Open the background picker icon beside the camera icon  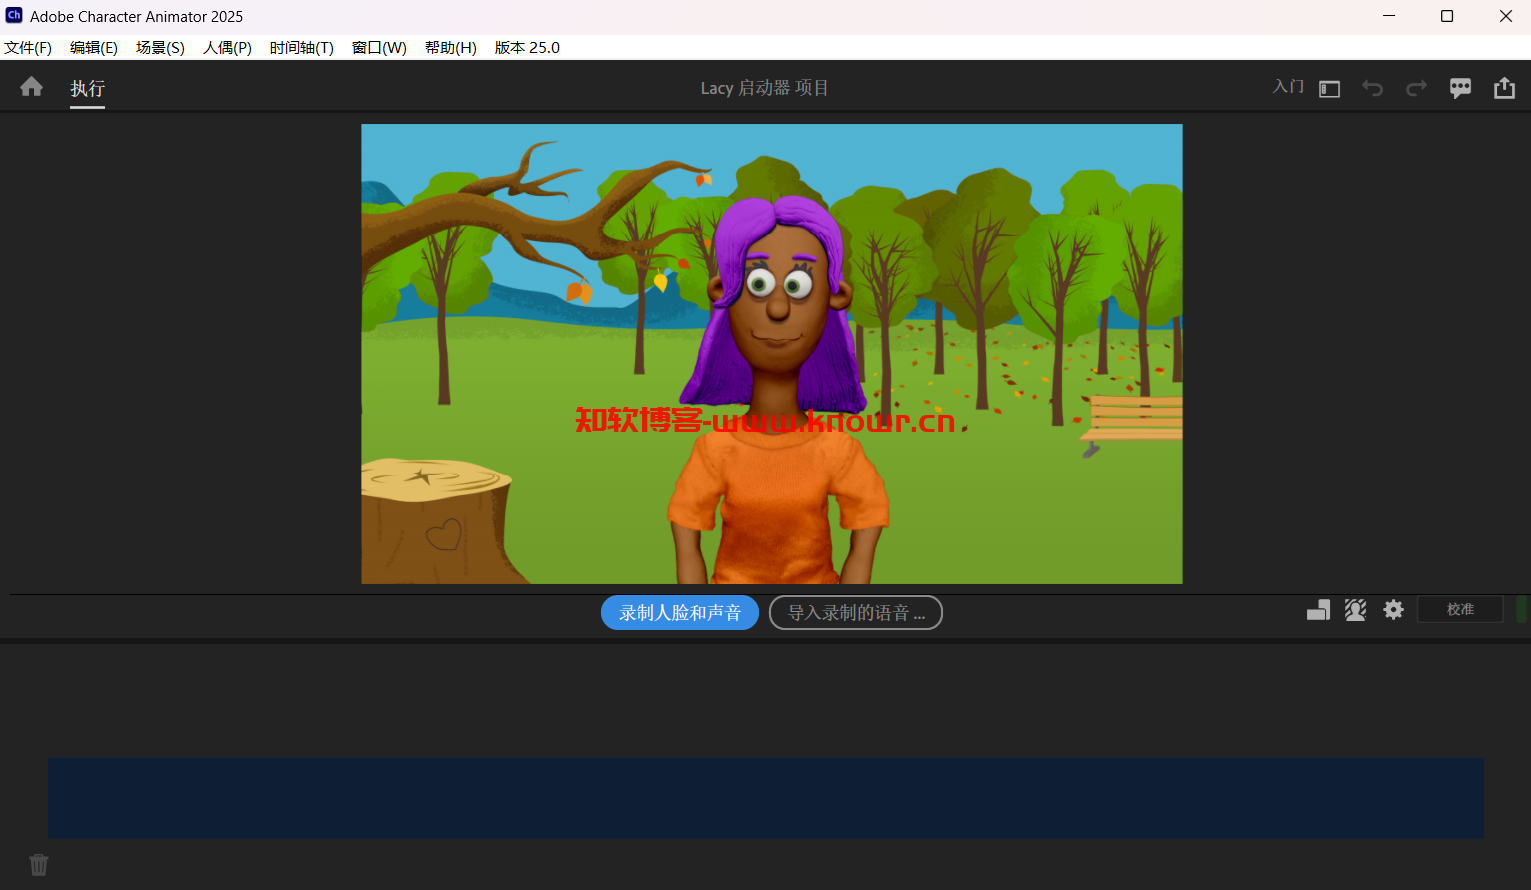(1318, 610)
